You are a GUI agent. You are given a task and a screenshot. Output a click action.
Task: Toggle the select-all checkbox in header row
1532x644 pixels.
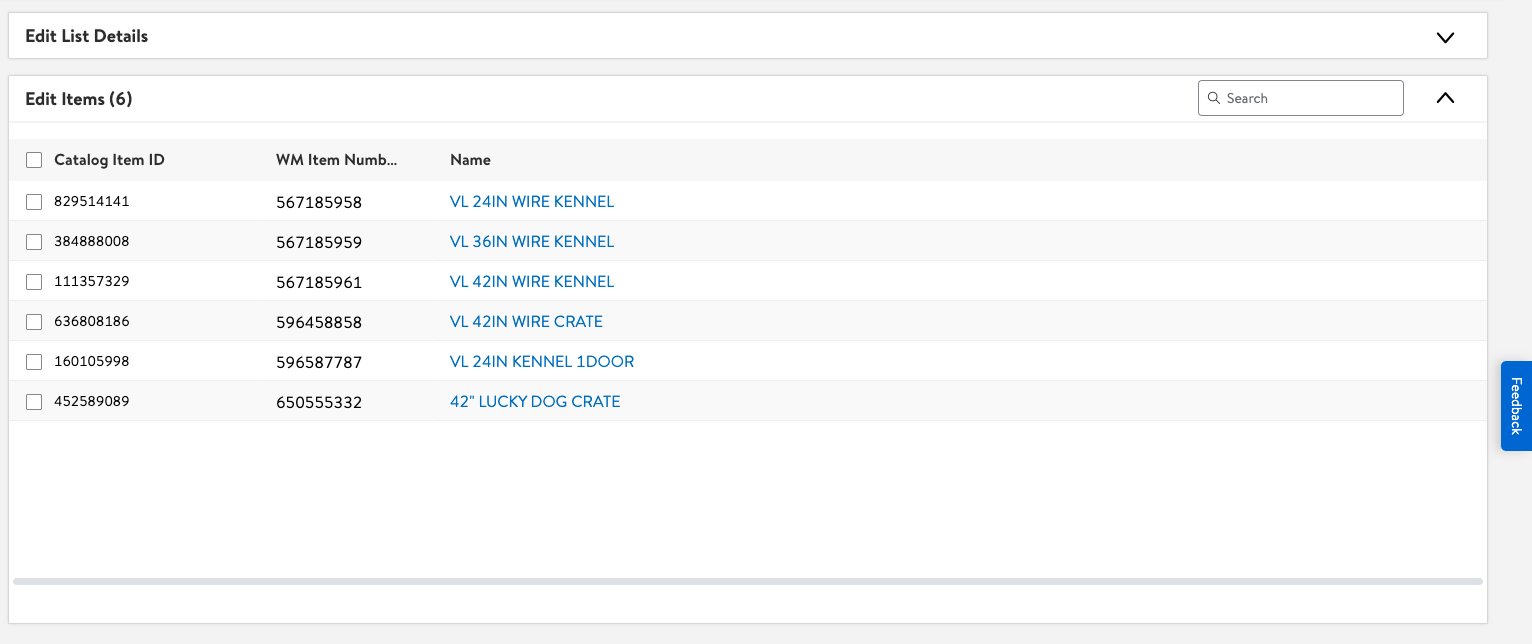(x=34, y=160)
